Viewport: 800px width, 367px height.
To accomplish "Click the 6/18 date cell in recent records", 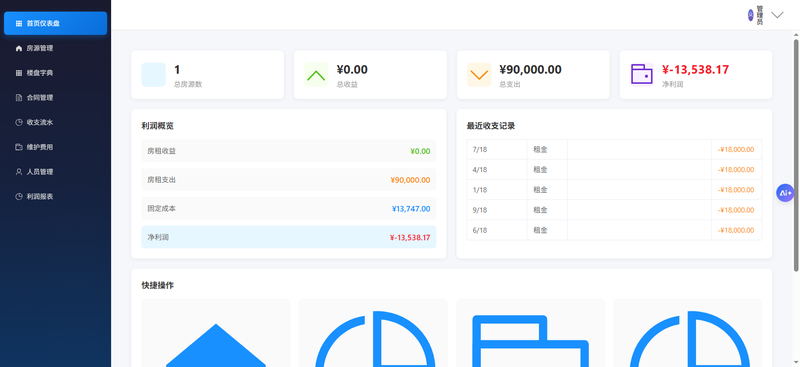I will pos(497,230).
